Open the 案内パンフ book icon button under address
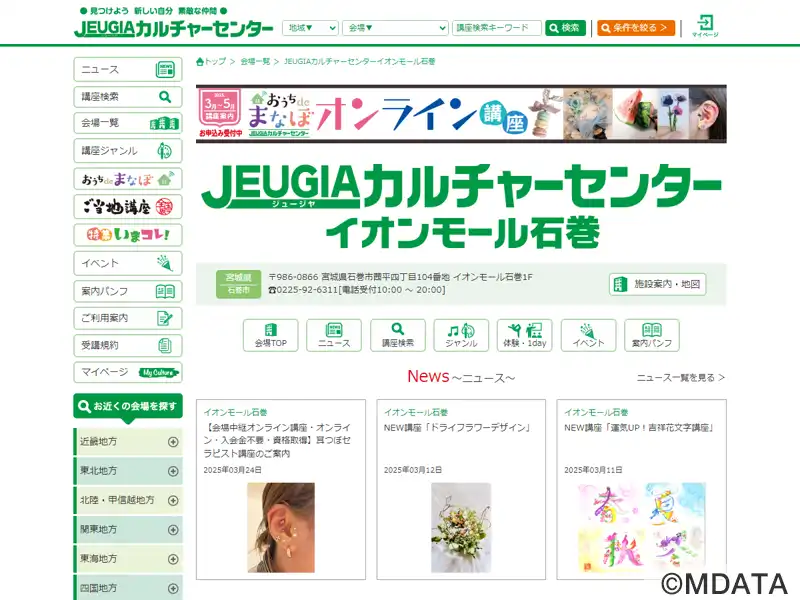 point(652,335)
